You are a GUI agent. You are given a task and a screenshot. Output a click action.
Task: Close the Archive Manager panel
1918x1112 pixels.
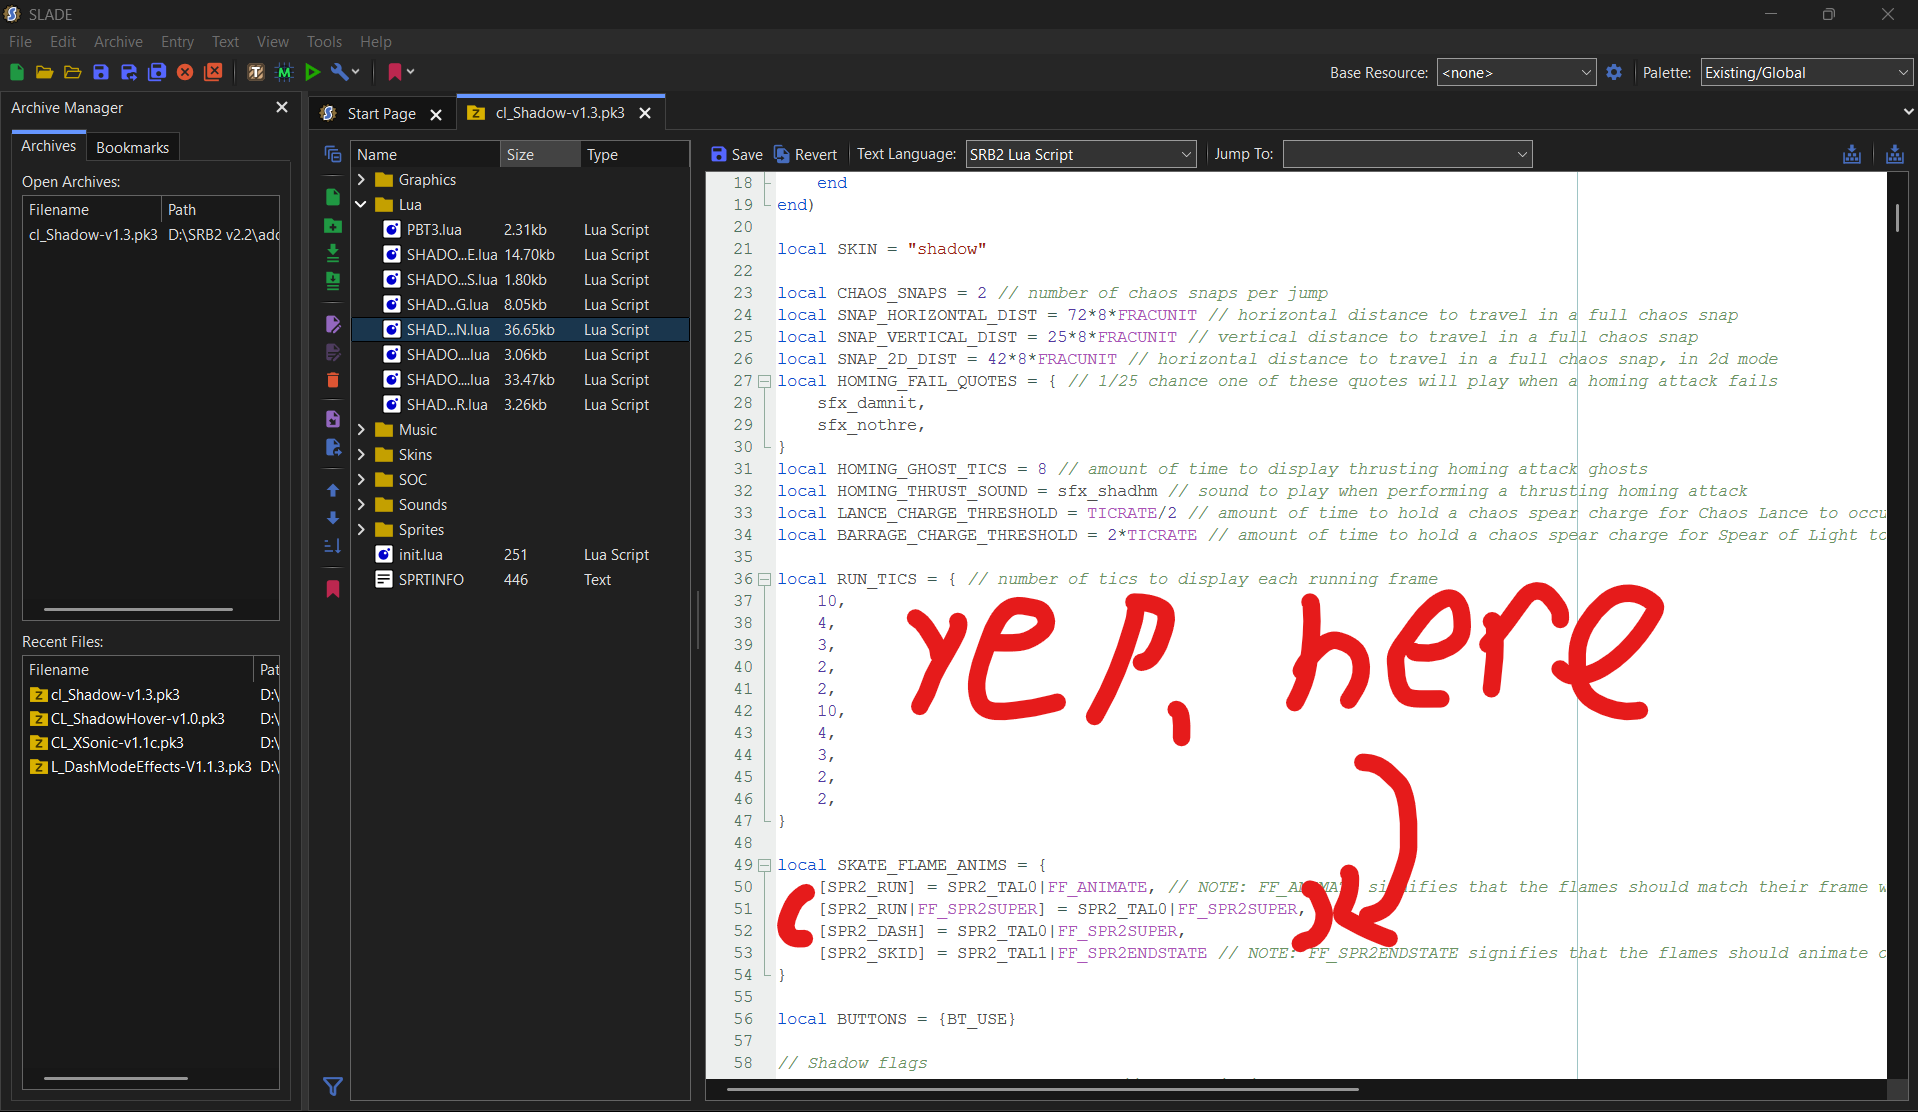click(x=282, y=107)
